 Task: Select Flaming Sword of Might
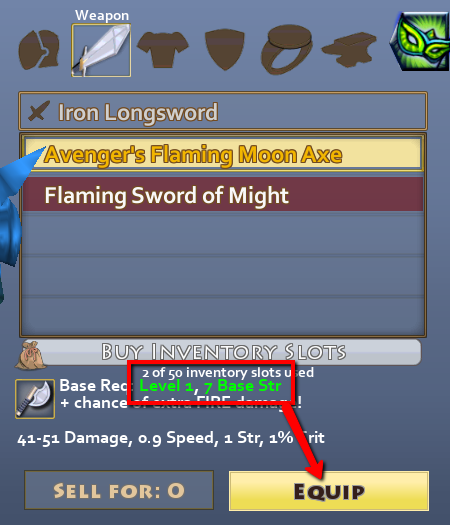tap(223, 195)
